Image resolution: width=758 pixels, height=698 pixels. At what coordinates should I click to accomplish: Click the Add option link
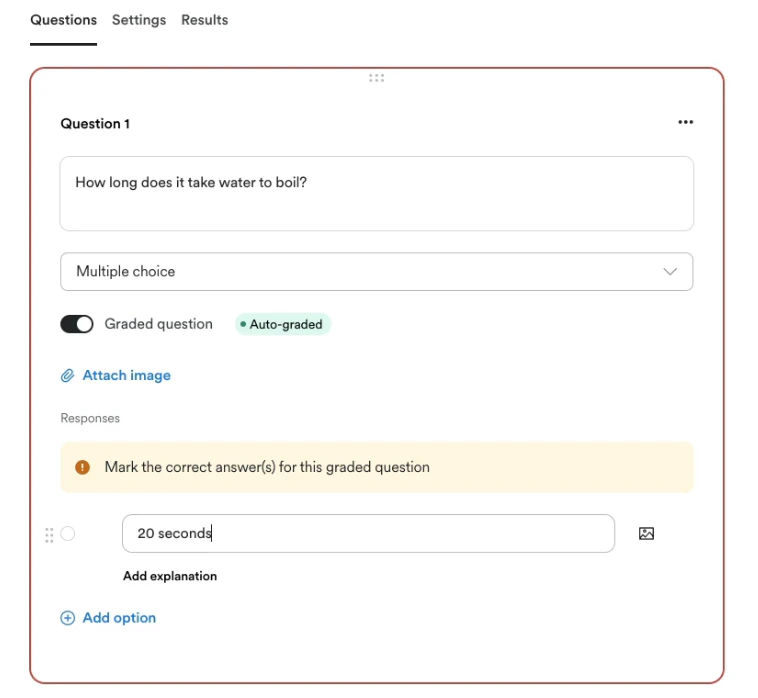tap(119, 617)
